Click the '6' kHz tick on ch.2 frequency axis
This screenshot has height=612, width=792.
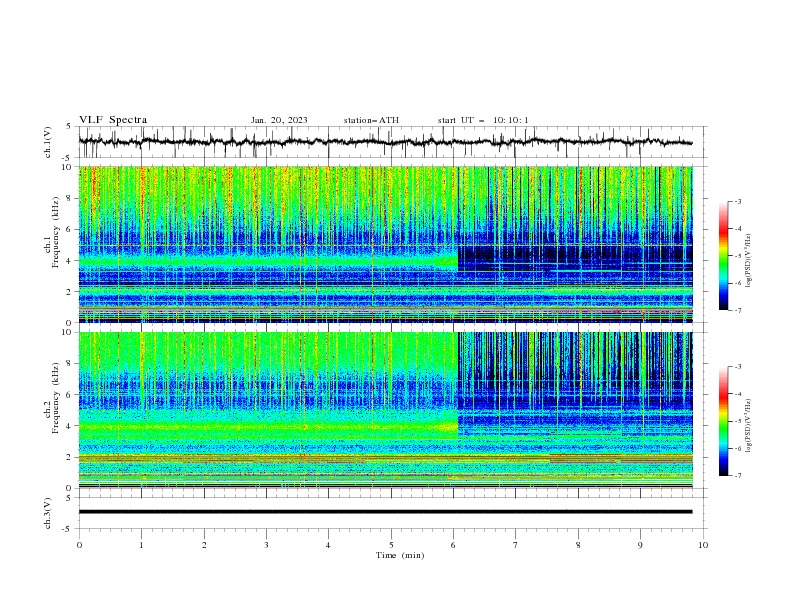click(70, 395)
